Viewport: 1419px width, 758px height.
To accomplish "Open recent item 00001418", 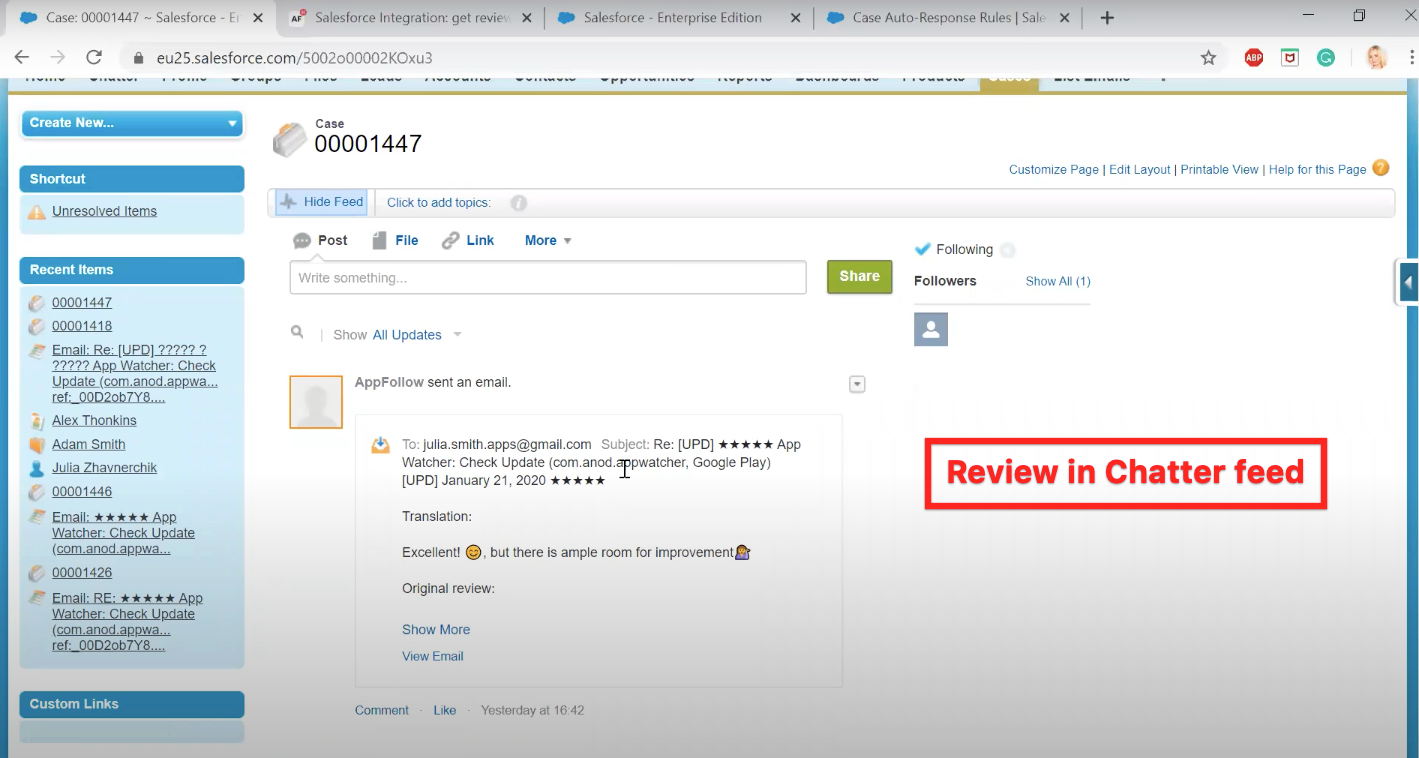I will click(x=82, y=326).
